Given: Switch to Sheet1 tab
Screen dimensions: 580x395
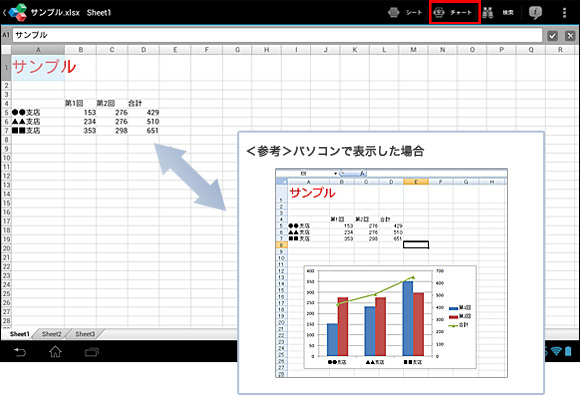Looking at the screenshot, I should [x=19, y=334].
